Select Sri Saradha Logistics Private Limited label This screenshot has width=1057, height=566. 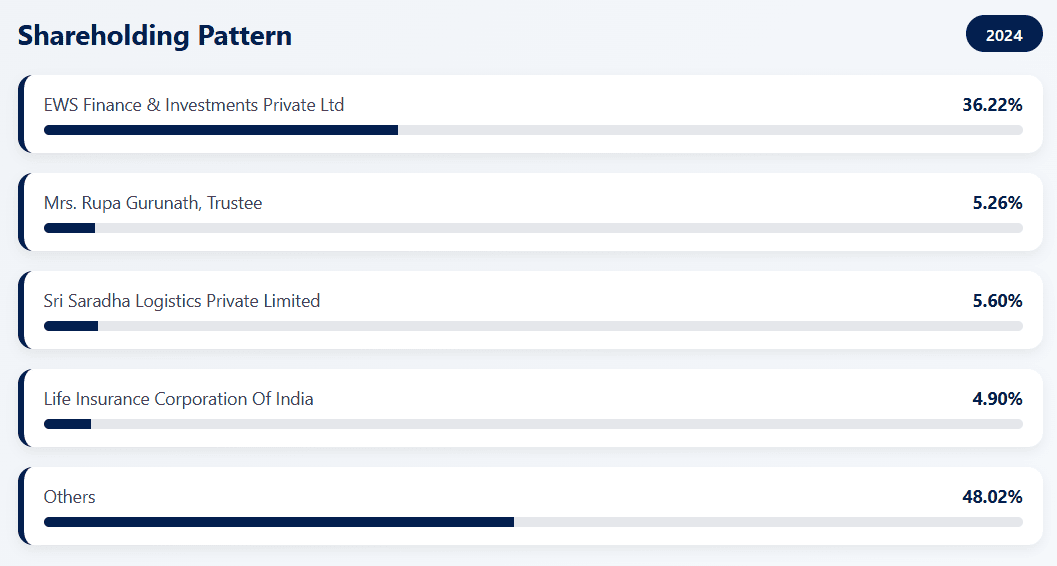[x=182, y=301]
